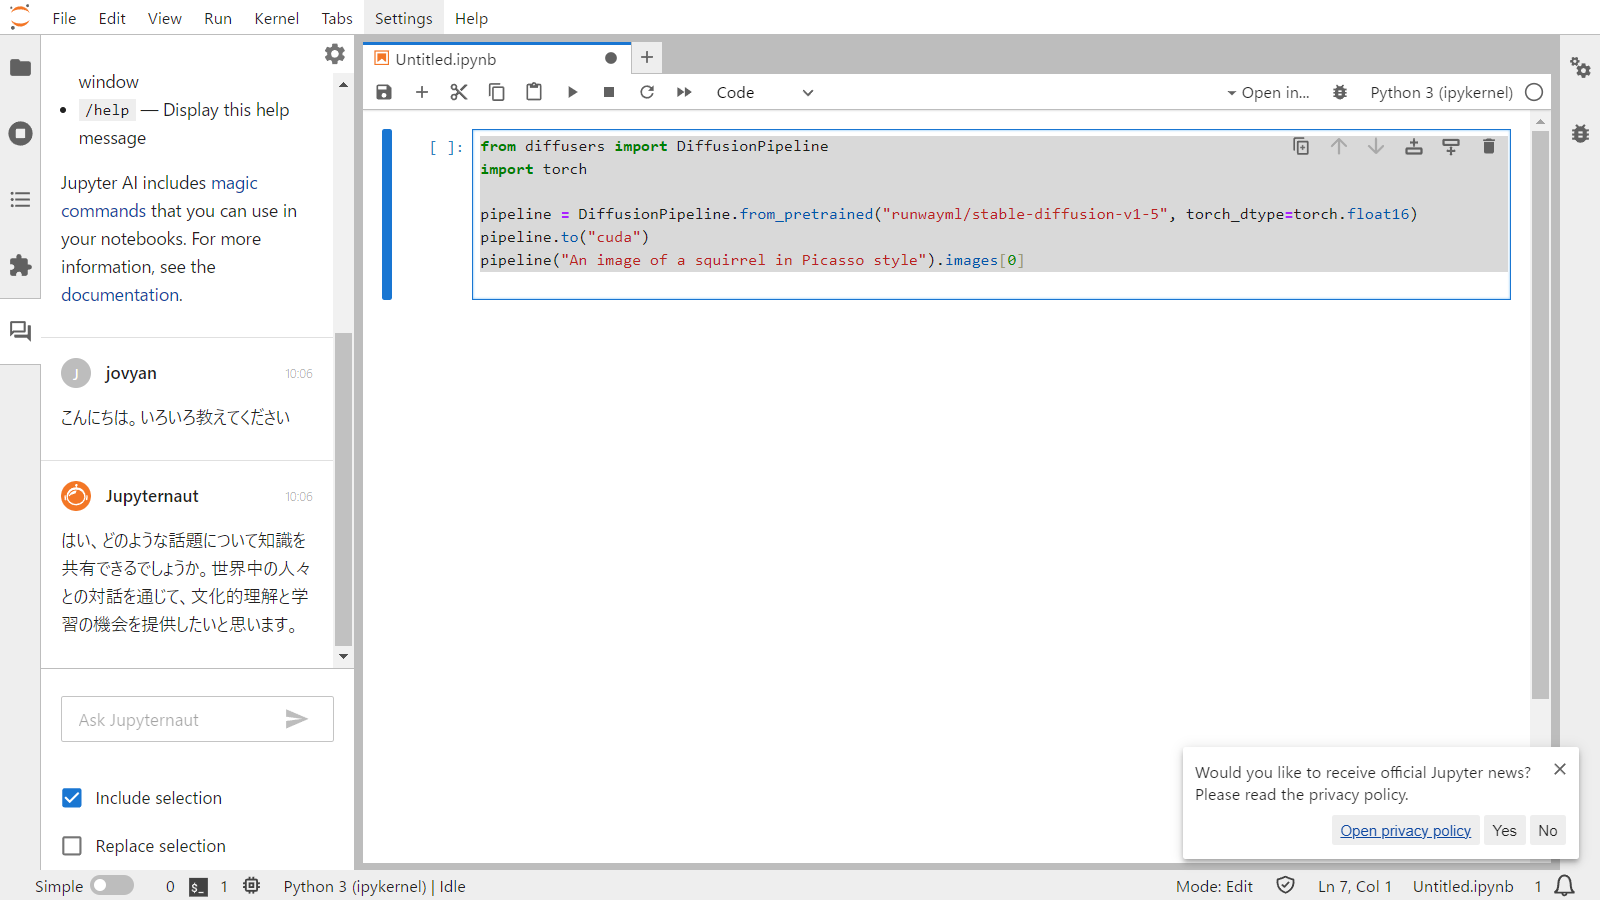Enable the Replace selection checkbox
Screen dimensions: 1600x900
pyautogui.click(x=72, y=846)
